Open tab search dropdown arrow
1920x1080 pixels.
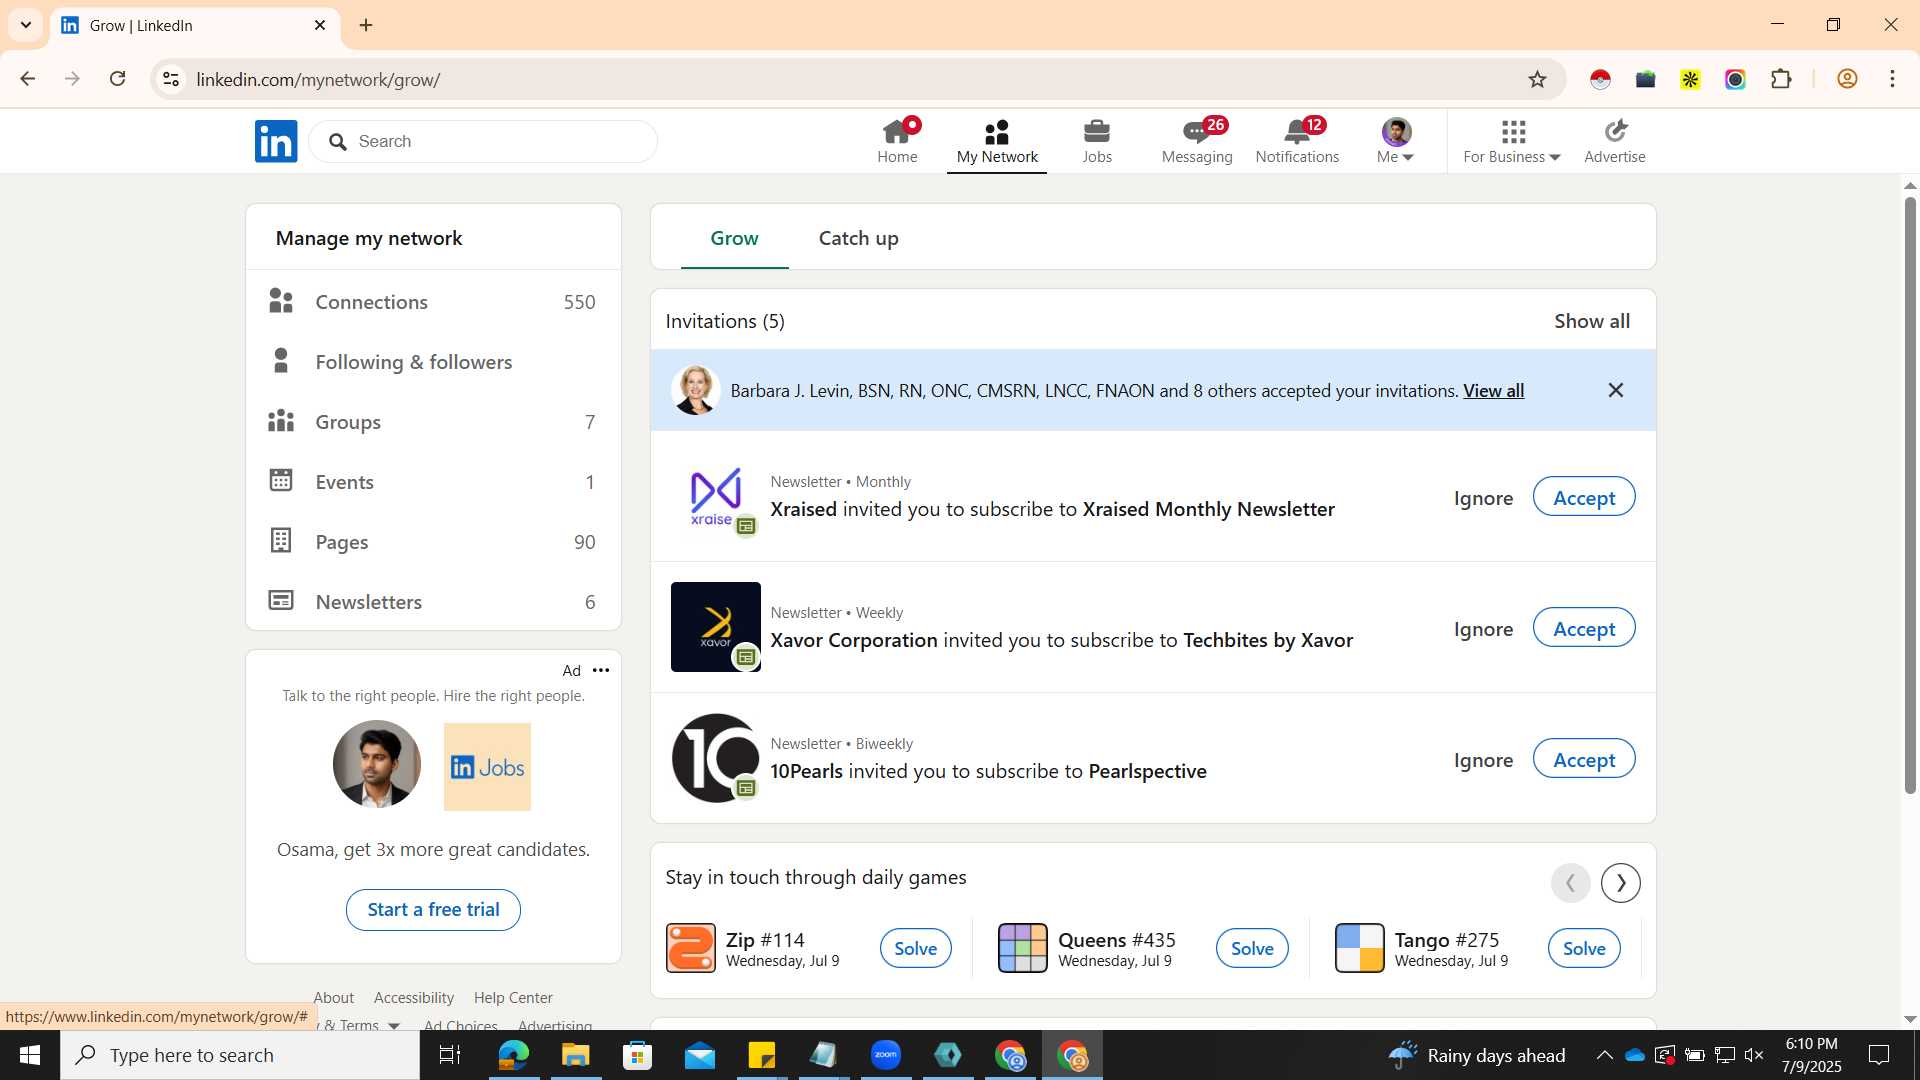pos(26,25)
